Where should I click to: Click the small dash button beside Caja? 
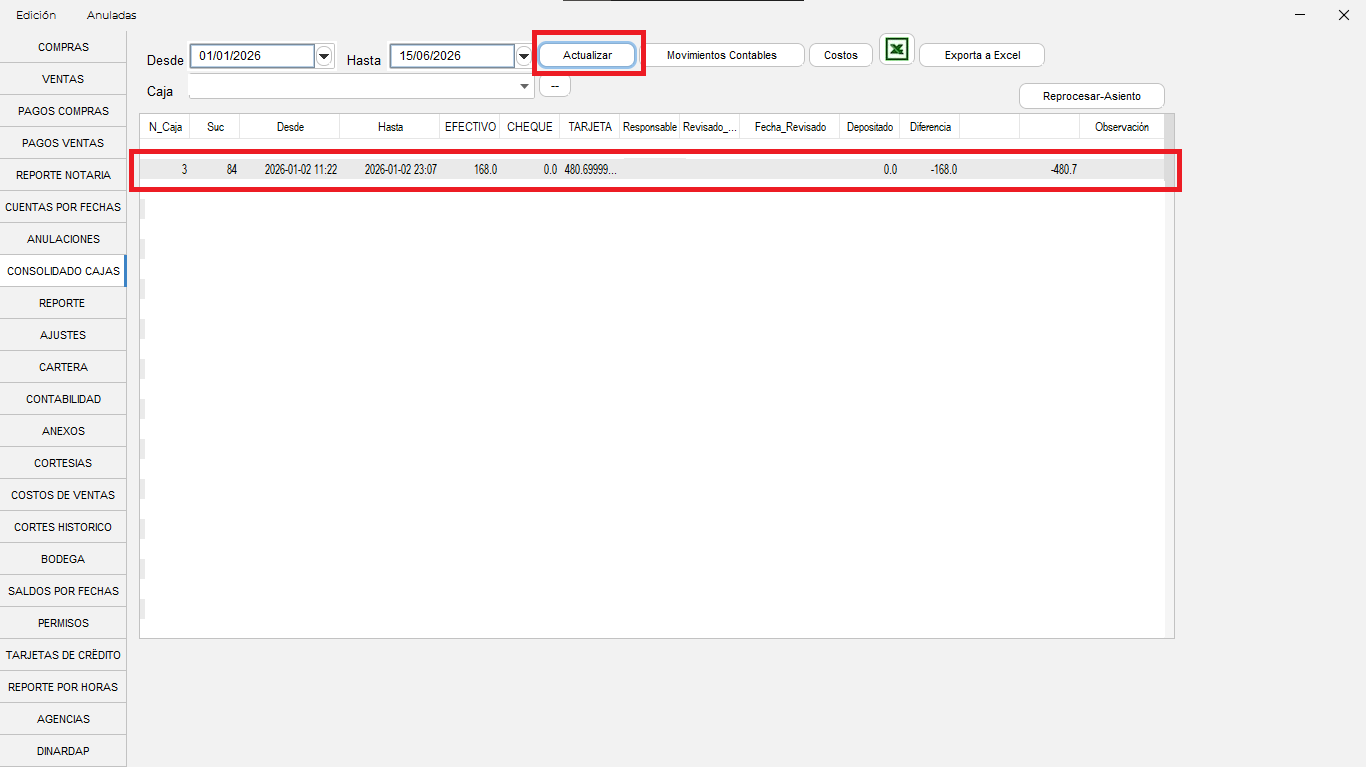tap(555, 87)
